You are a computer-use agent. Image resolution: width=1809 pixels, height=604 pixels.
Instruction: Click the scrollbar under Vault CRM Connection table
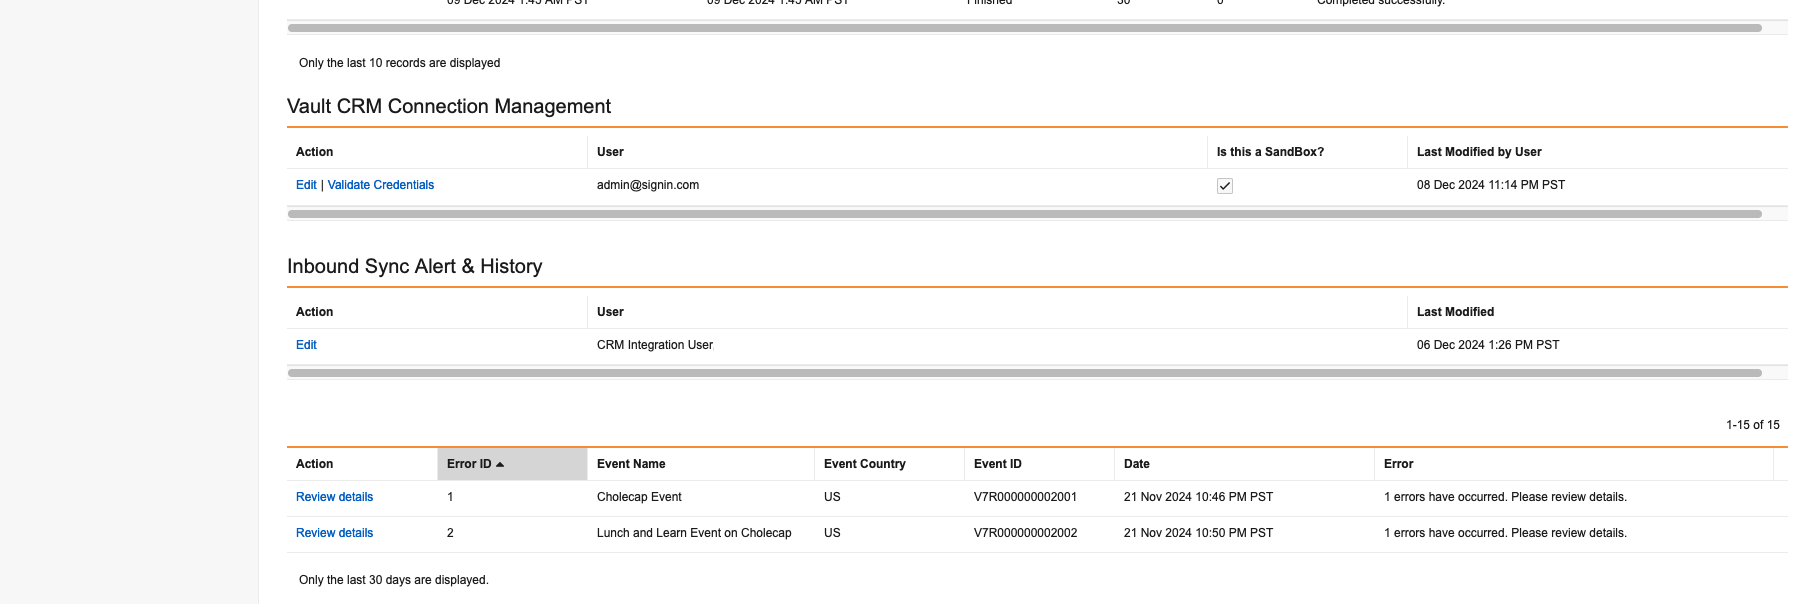1024,214
